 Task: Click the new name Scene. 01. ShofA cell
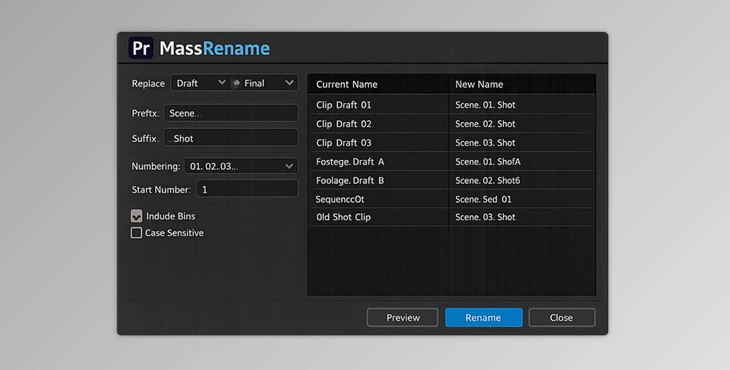pos(522,161)
